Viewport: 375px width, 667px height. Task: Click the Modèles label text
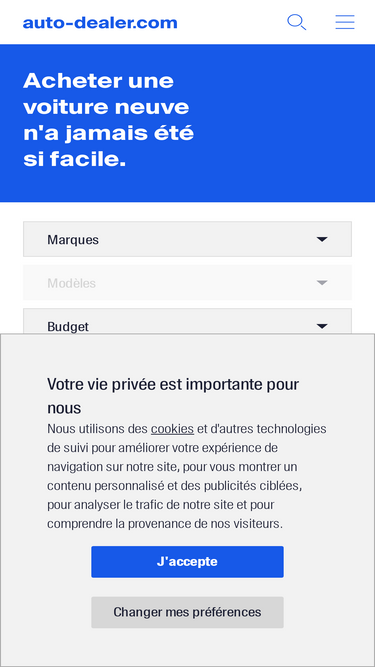pos(71,283)
